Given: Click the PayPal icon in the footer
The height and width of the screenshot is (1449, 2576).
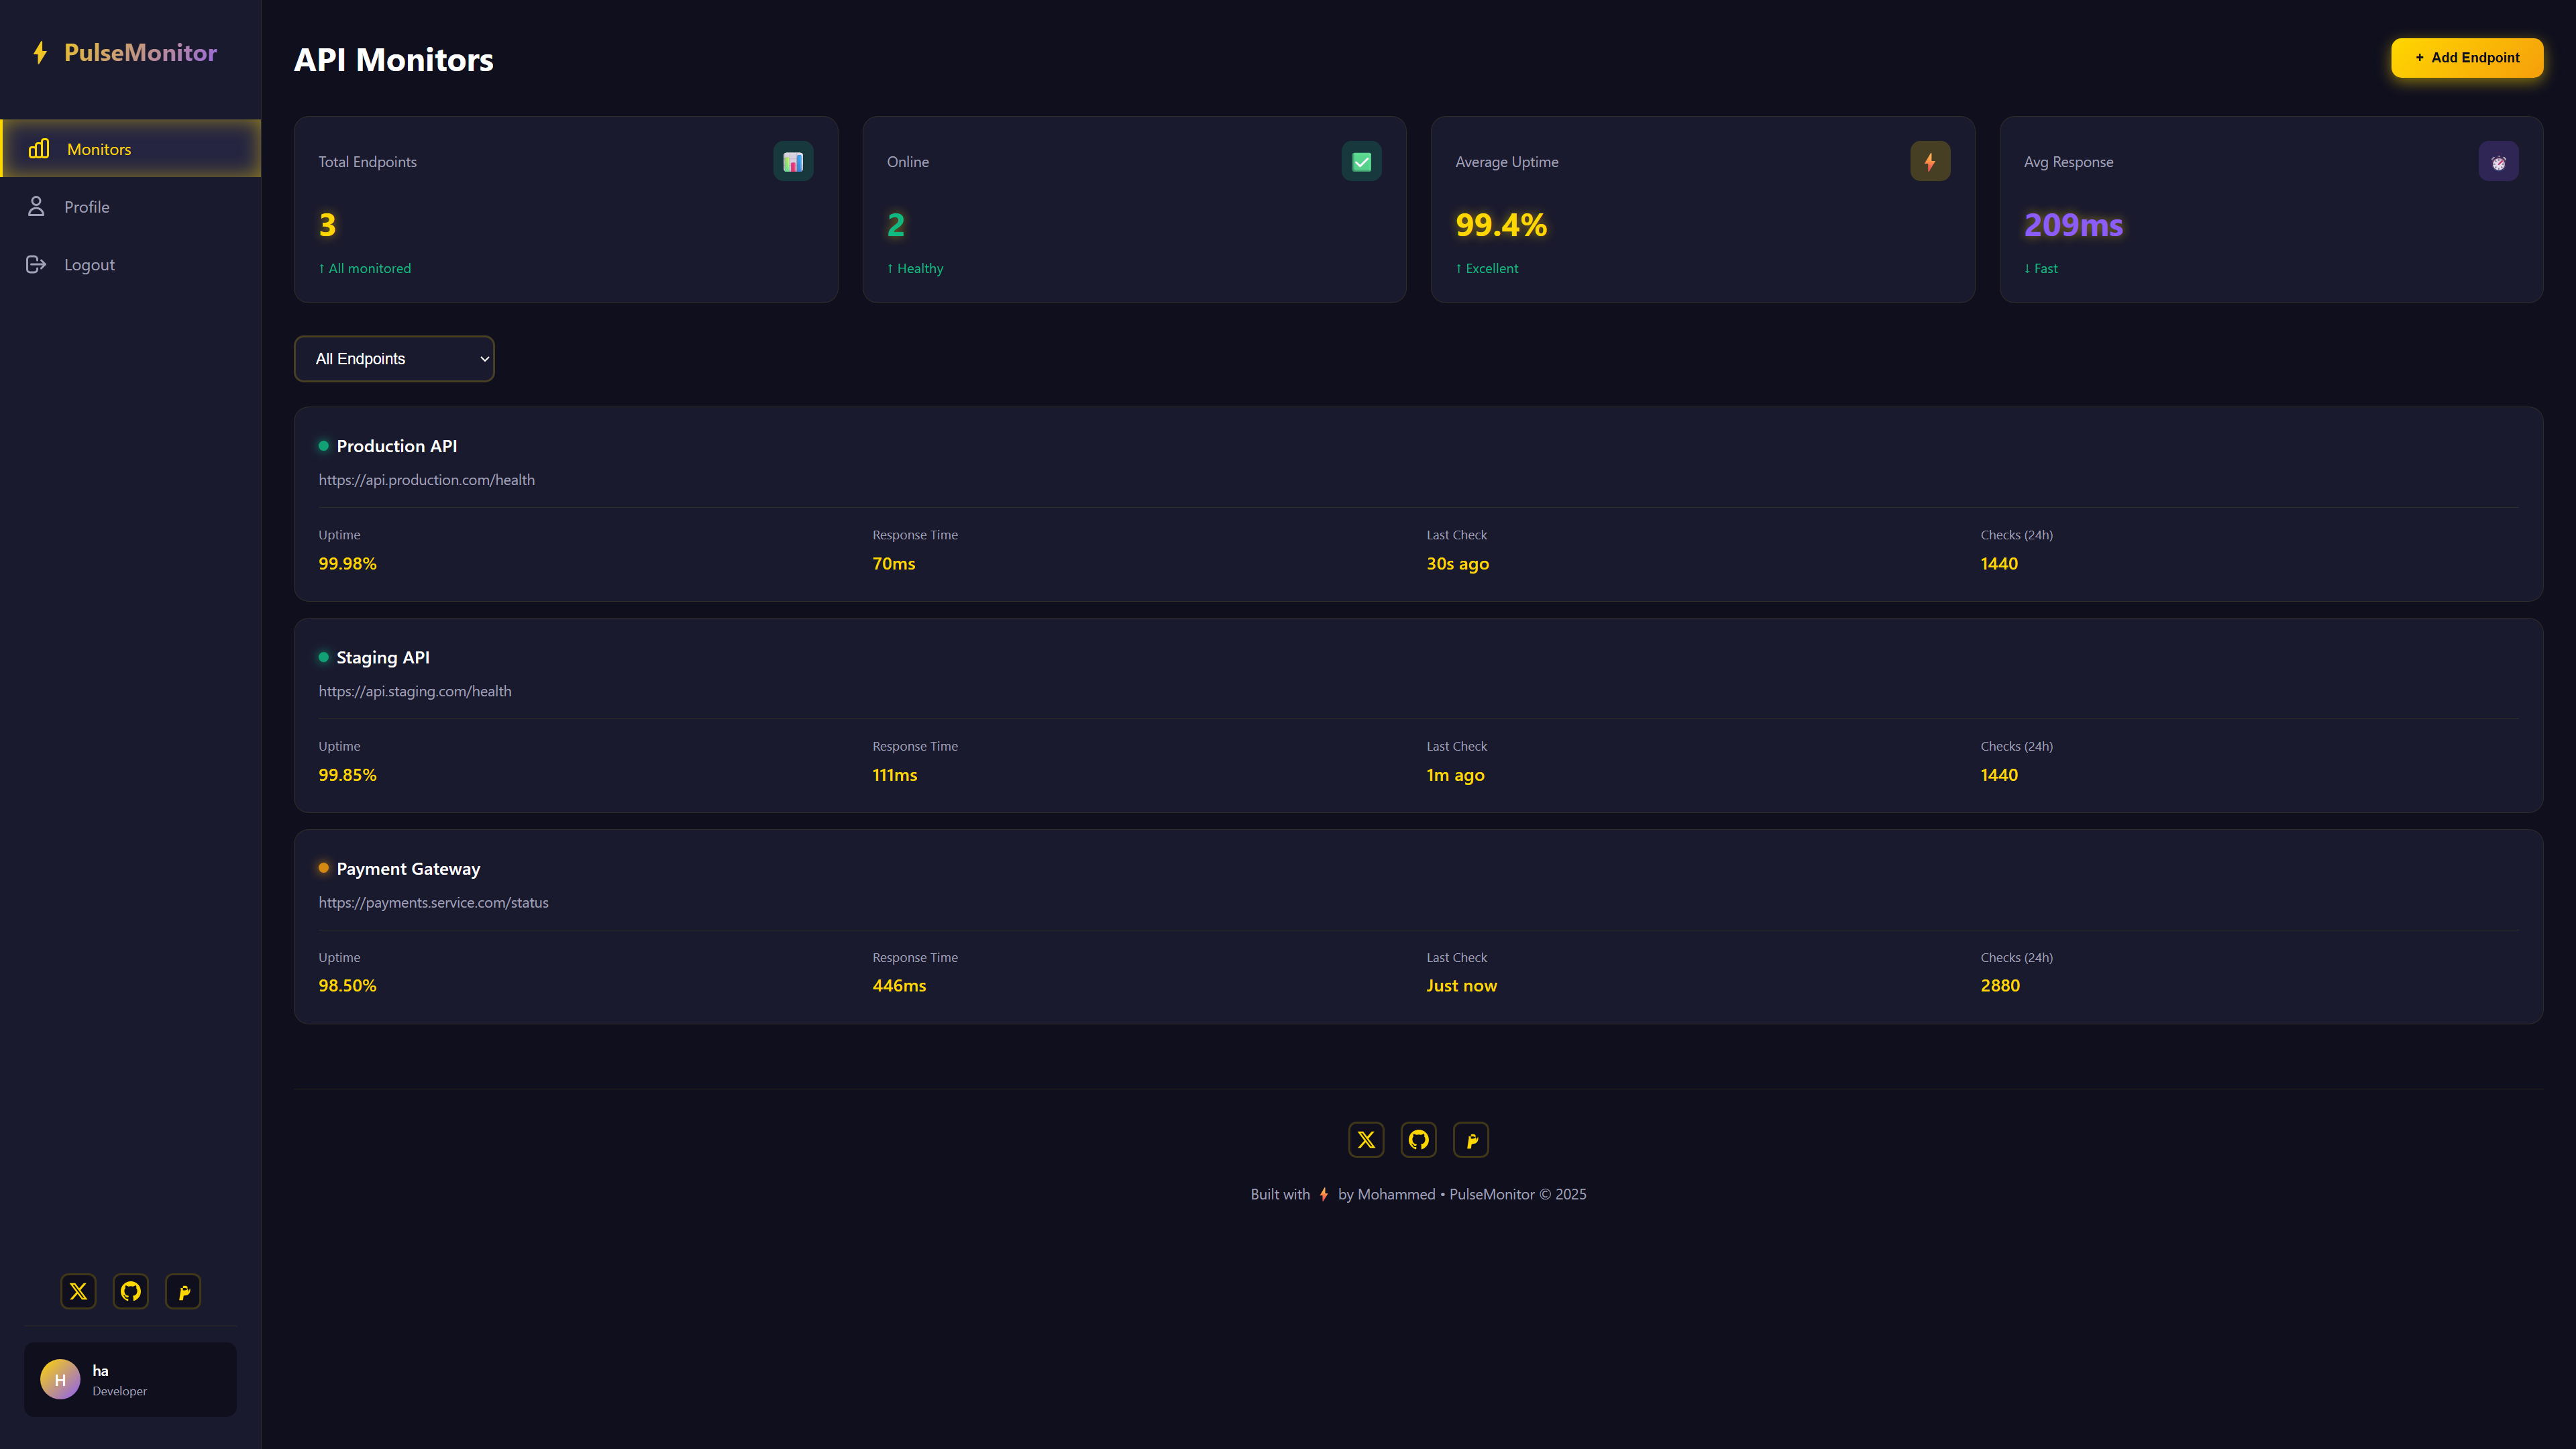Looking at the screenshot, I should coord(1471,1139).
